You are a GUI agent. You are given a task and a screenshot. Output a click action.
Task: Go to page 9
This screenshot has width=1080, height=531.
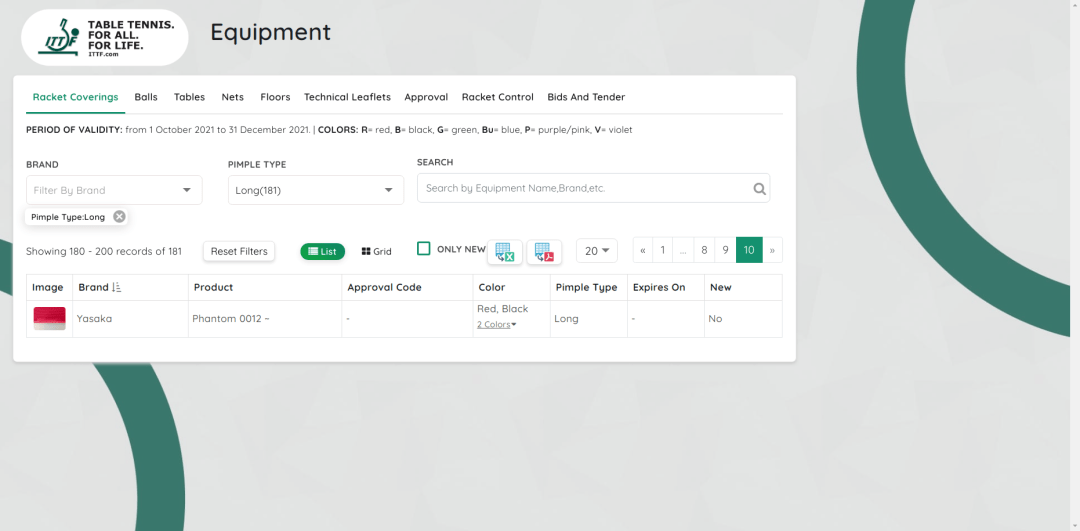click(727, 251)
